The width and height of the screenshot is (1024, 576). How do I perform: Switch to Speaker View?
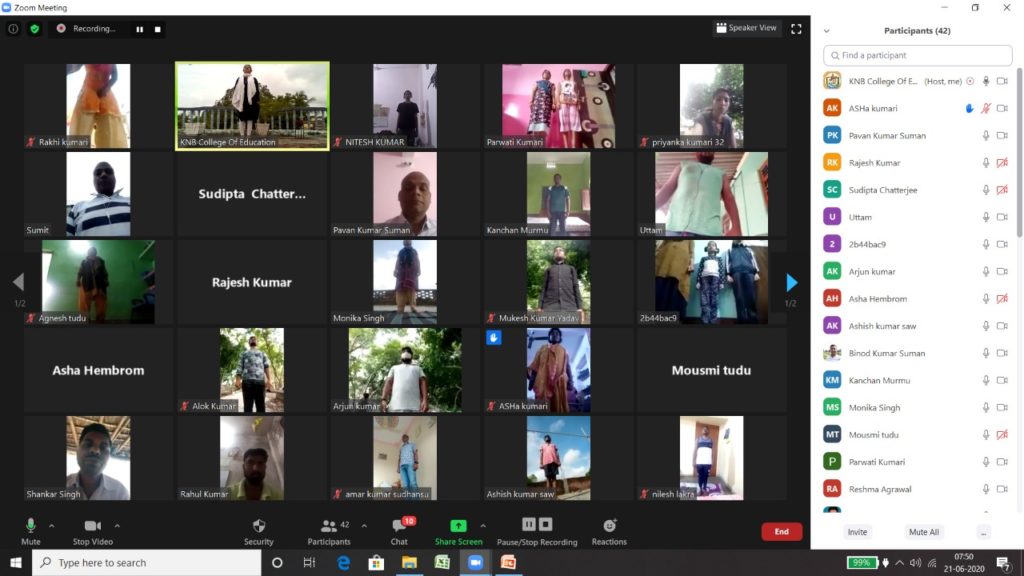pos(747,28)
